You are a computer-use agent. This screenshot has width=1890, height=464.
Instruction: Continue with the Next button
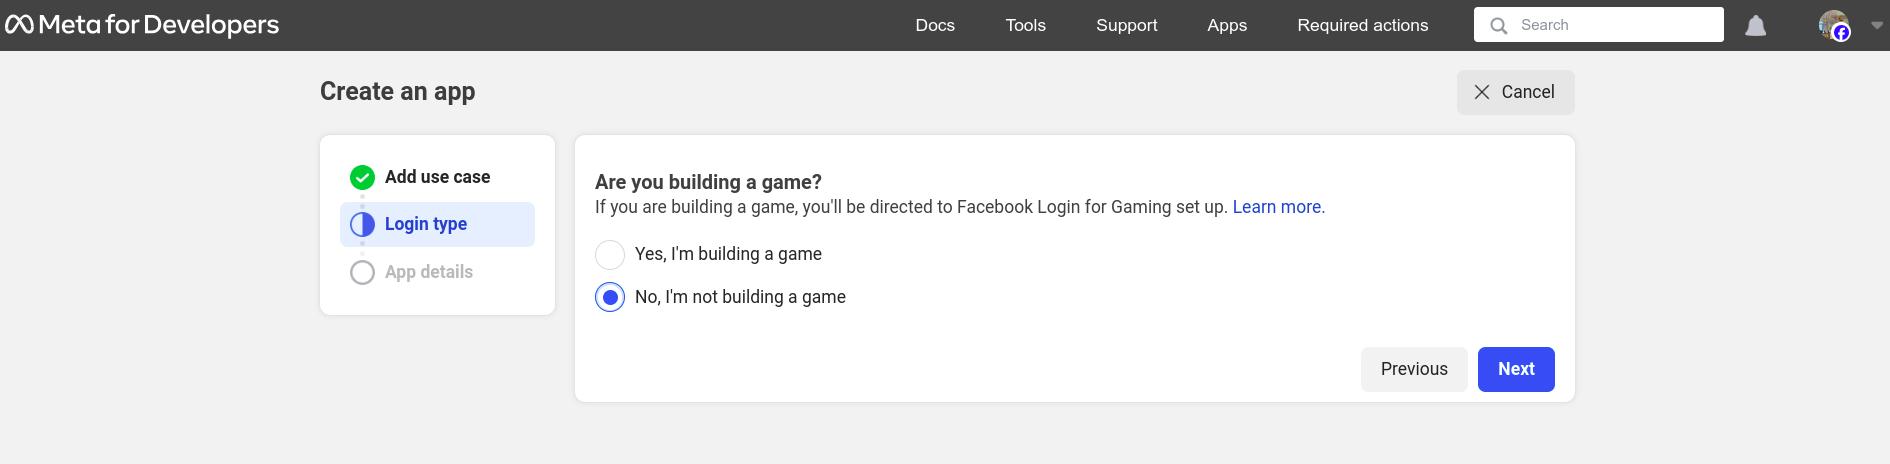[1516, 369]
